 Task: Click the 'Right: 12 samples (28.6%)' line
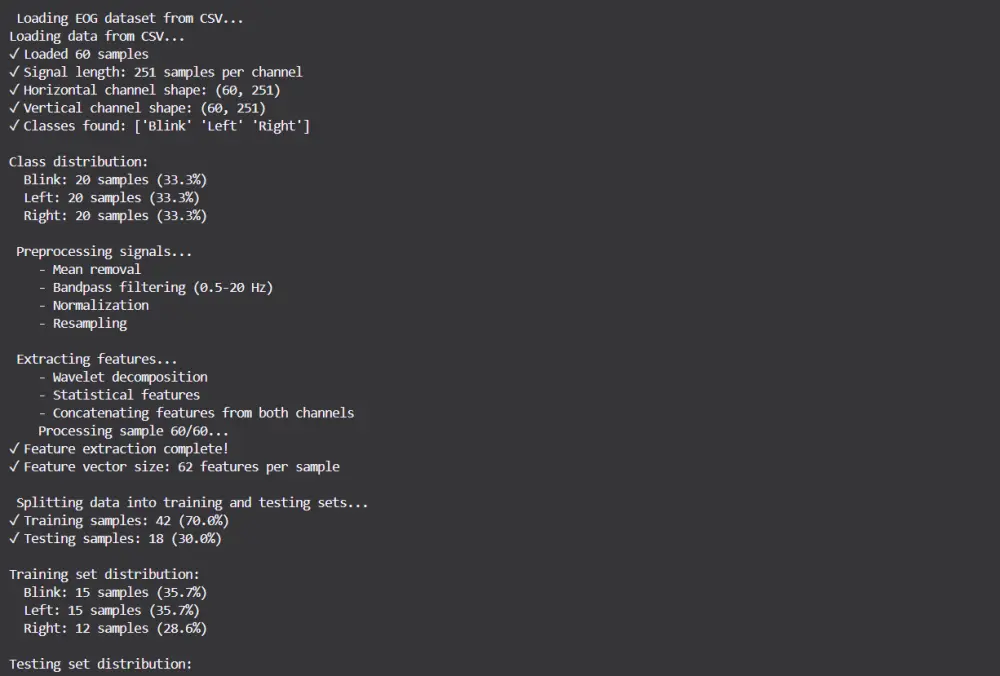click(x=115, y=629)
